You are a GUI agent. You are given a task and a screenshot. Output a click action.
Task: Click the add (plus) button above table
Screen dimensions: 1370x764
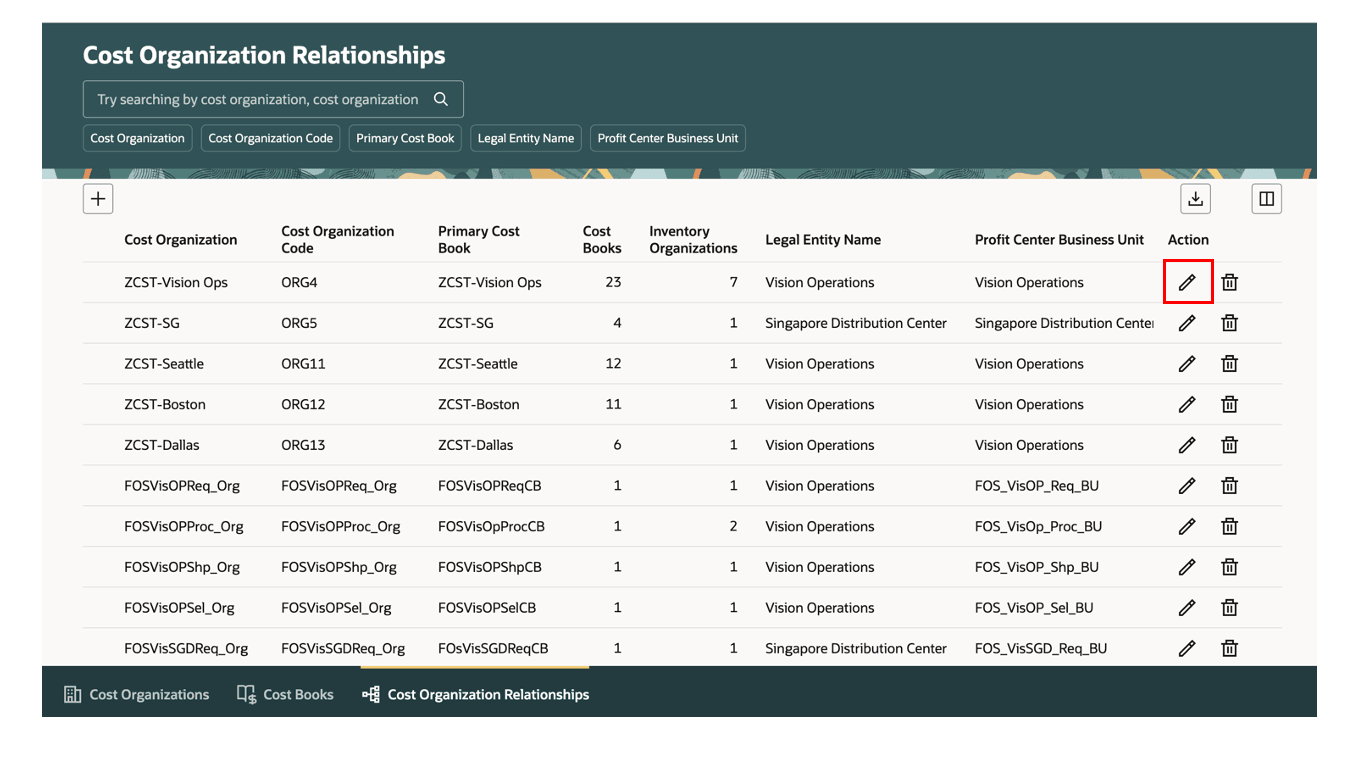pyautogui.click(x=98, y=199)
